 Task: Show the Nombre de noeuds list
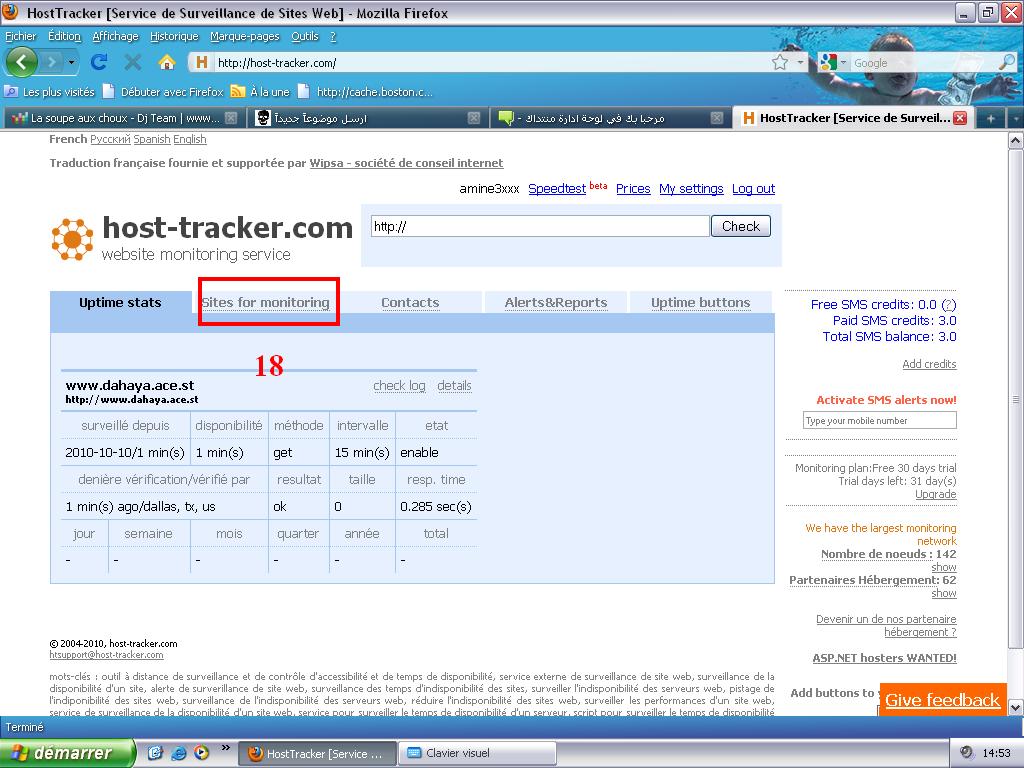click(944, 567)
